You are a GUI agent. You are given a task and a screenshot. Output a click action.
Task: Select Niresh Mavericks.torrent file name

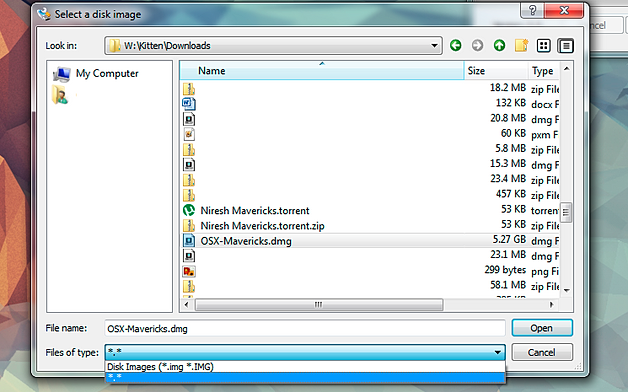tap(255, 211)
